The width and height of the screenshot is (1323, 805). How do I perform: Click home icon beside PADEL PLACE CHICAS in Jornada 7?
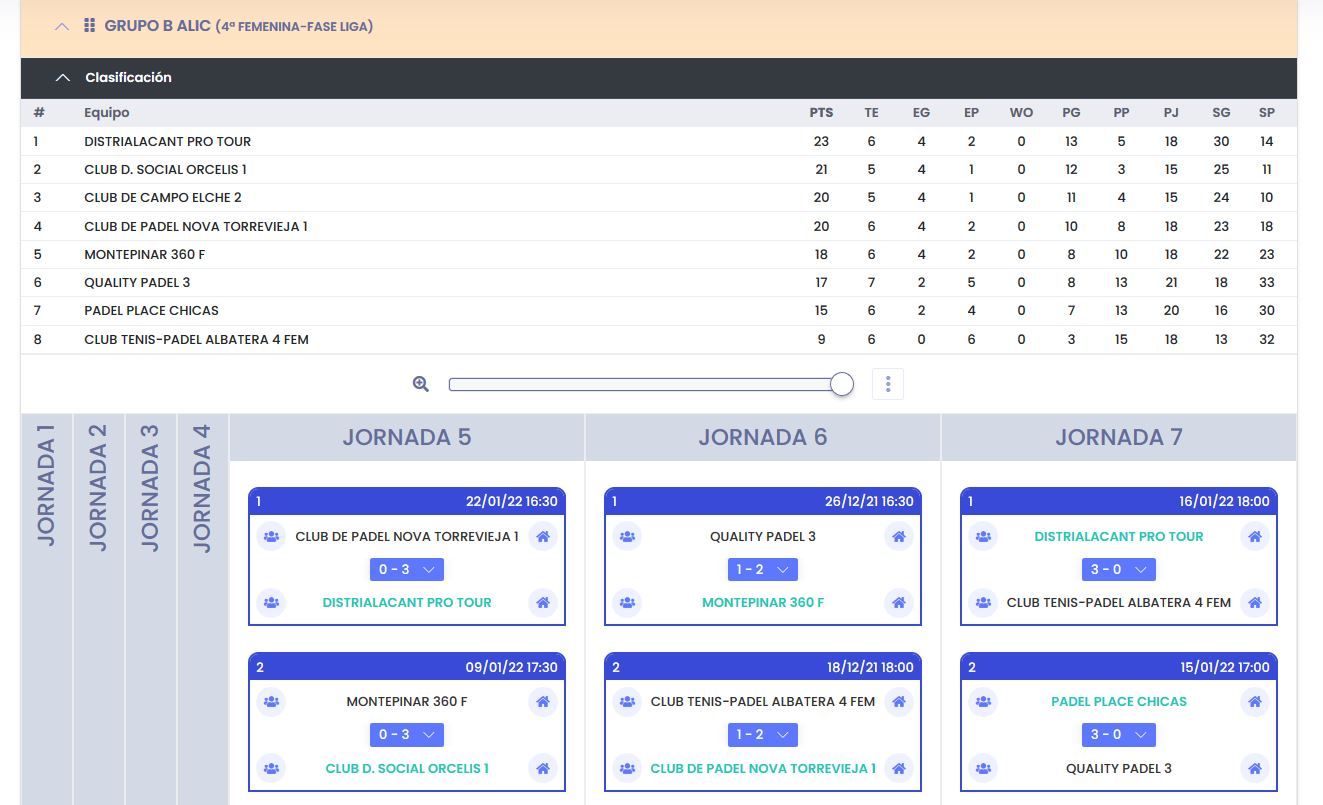coord(1255,702)
